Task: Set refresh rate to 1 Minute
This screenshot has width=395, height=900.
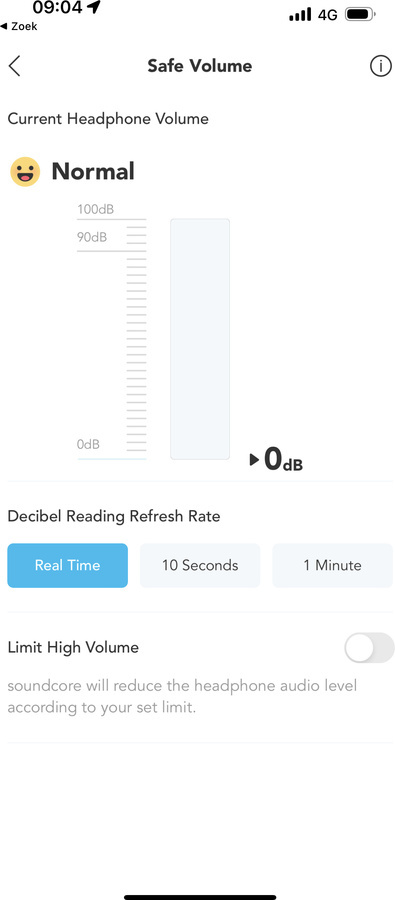Action: pos(332,565)
